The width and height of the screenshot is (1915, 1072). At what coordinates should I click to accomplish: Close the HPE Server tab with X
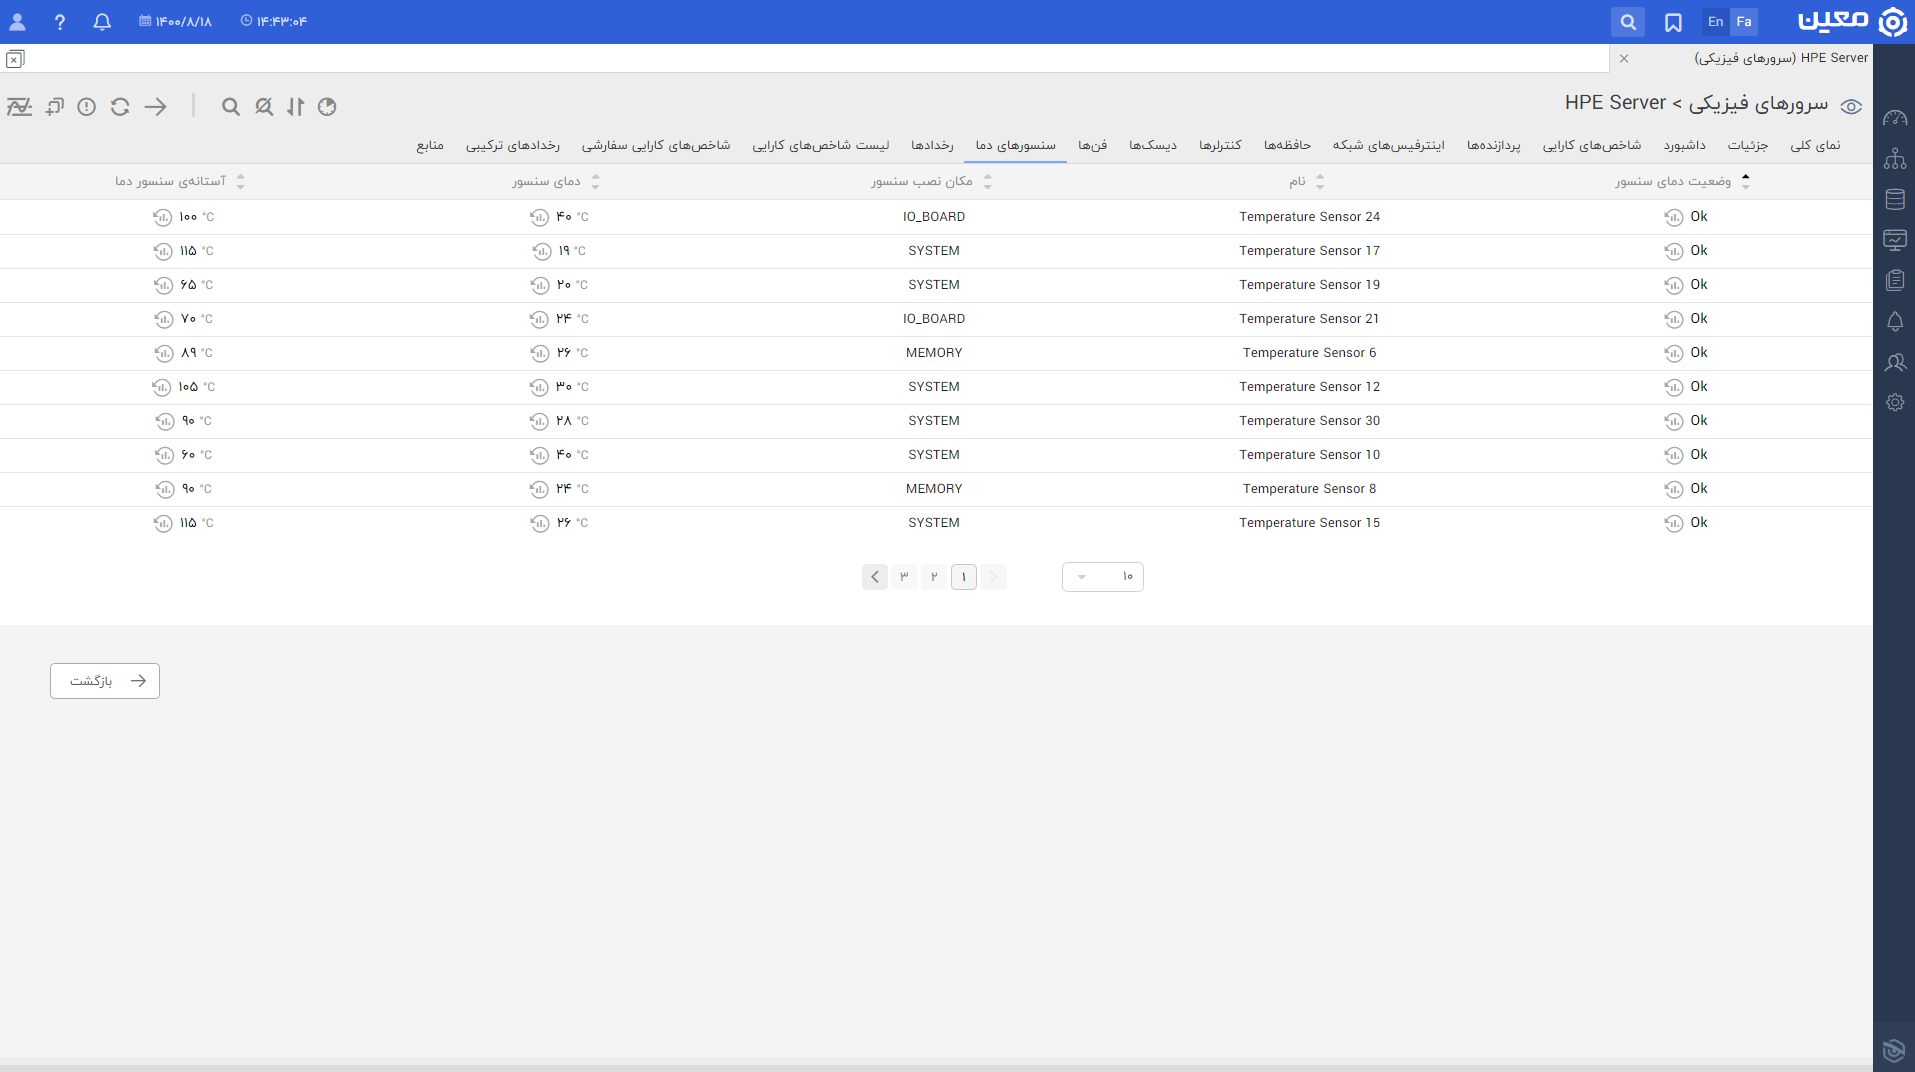tap(1624, 59)
